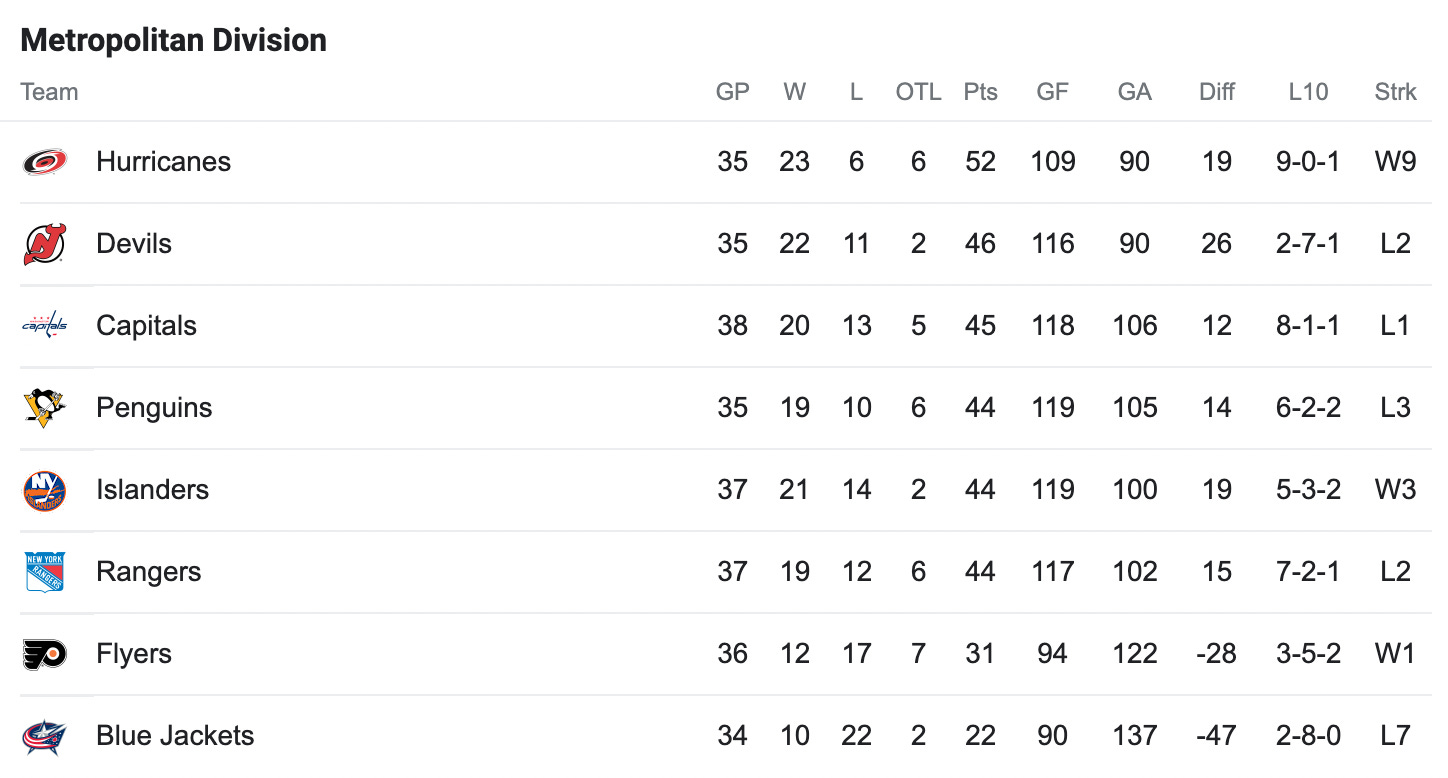1448x778 pixels.
Task: Click the Hurricanes team logo
Action: (x=45, y=162)
